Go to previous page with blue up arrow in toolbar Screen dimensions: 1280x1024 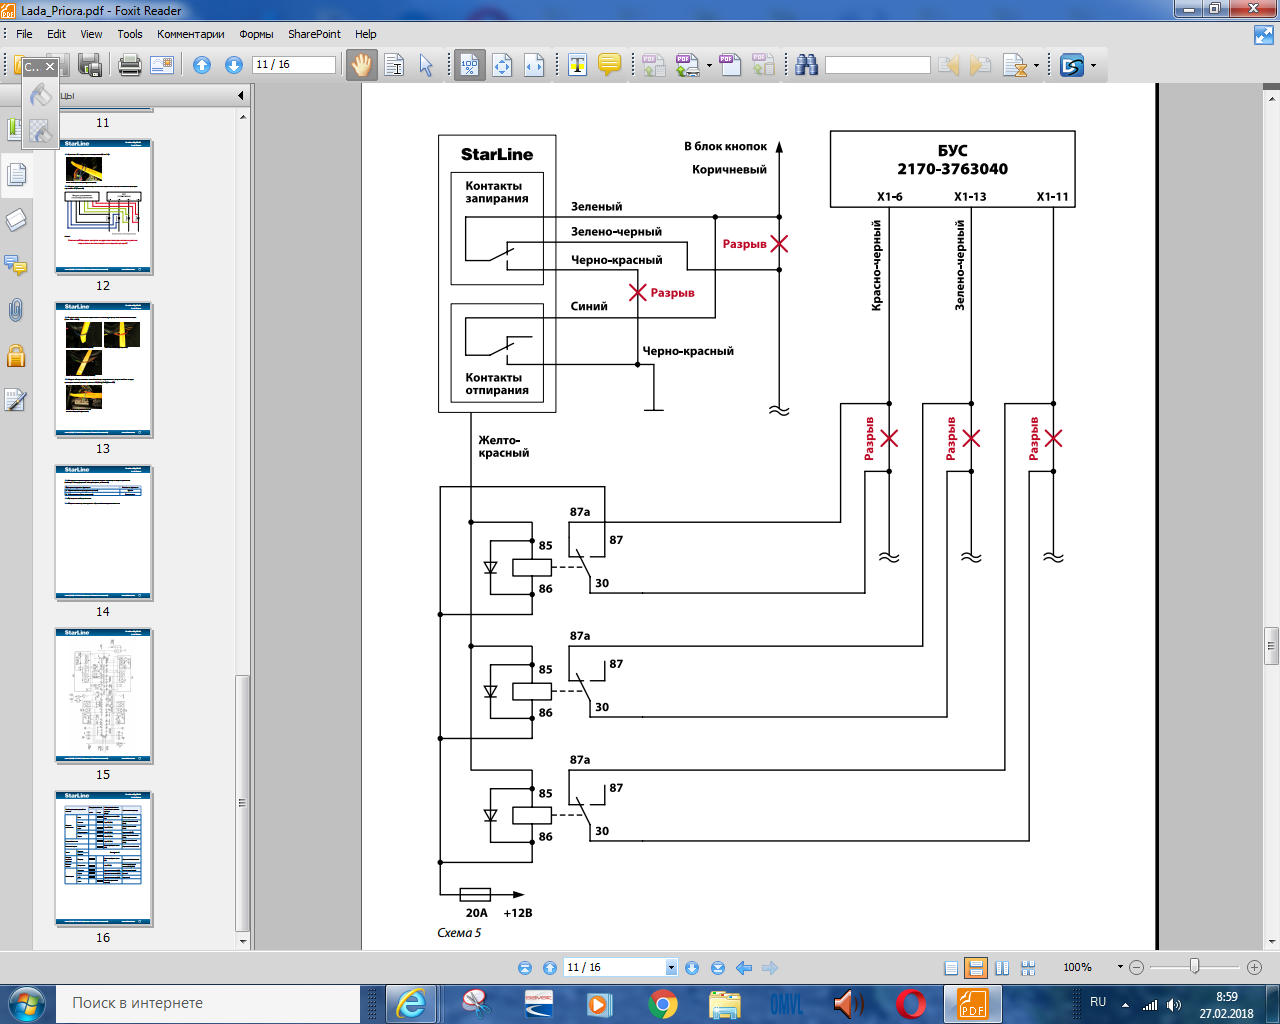click(x=202, y=65)
